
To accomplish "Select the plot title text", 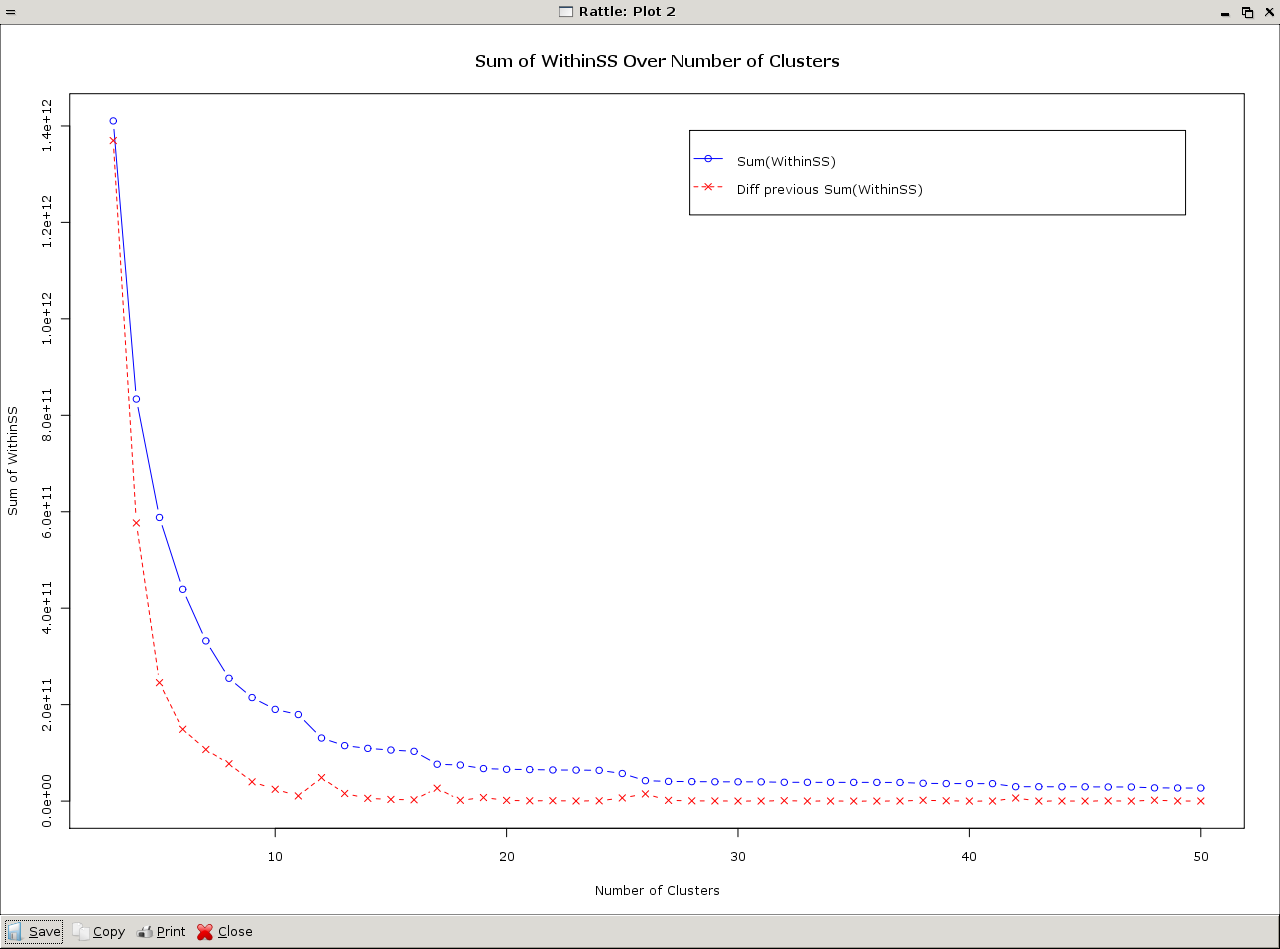I will tap(657, 61).
